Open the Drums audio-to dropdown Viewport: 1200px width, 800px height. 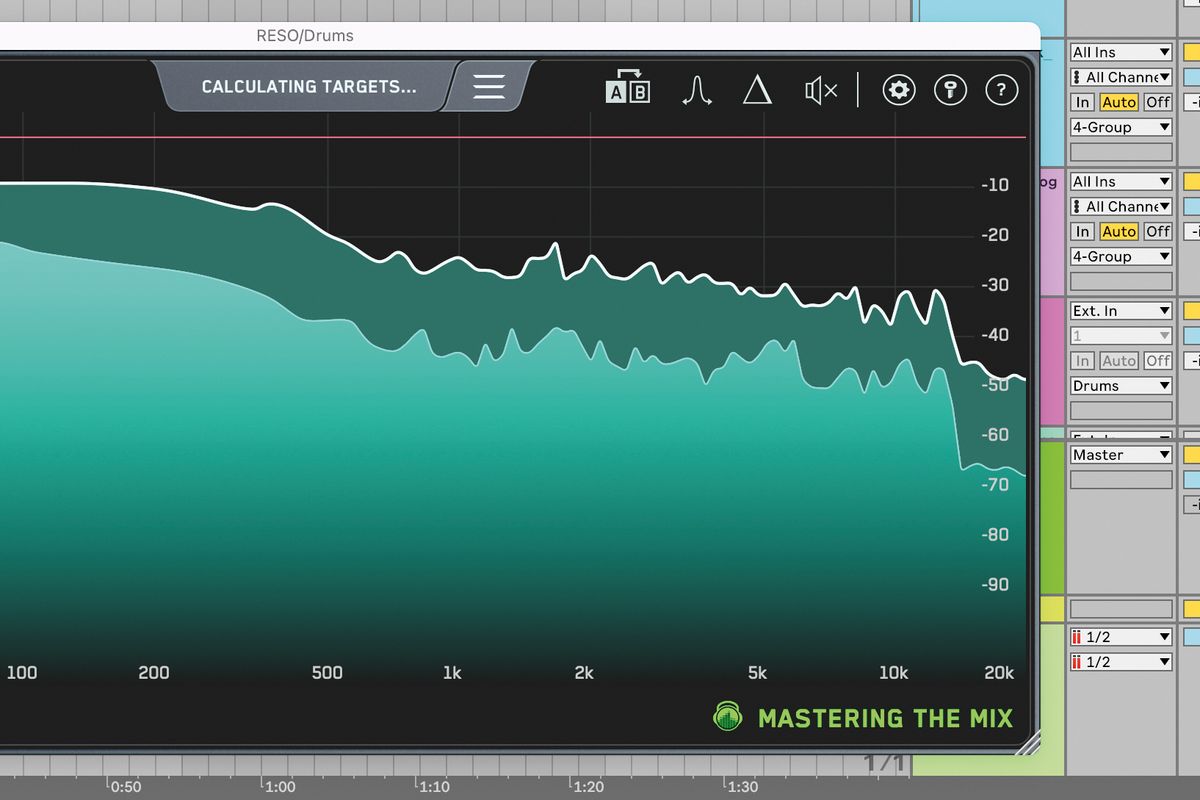tap(1120, 385)
